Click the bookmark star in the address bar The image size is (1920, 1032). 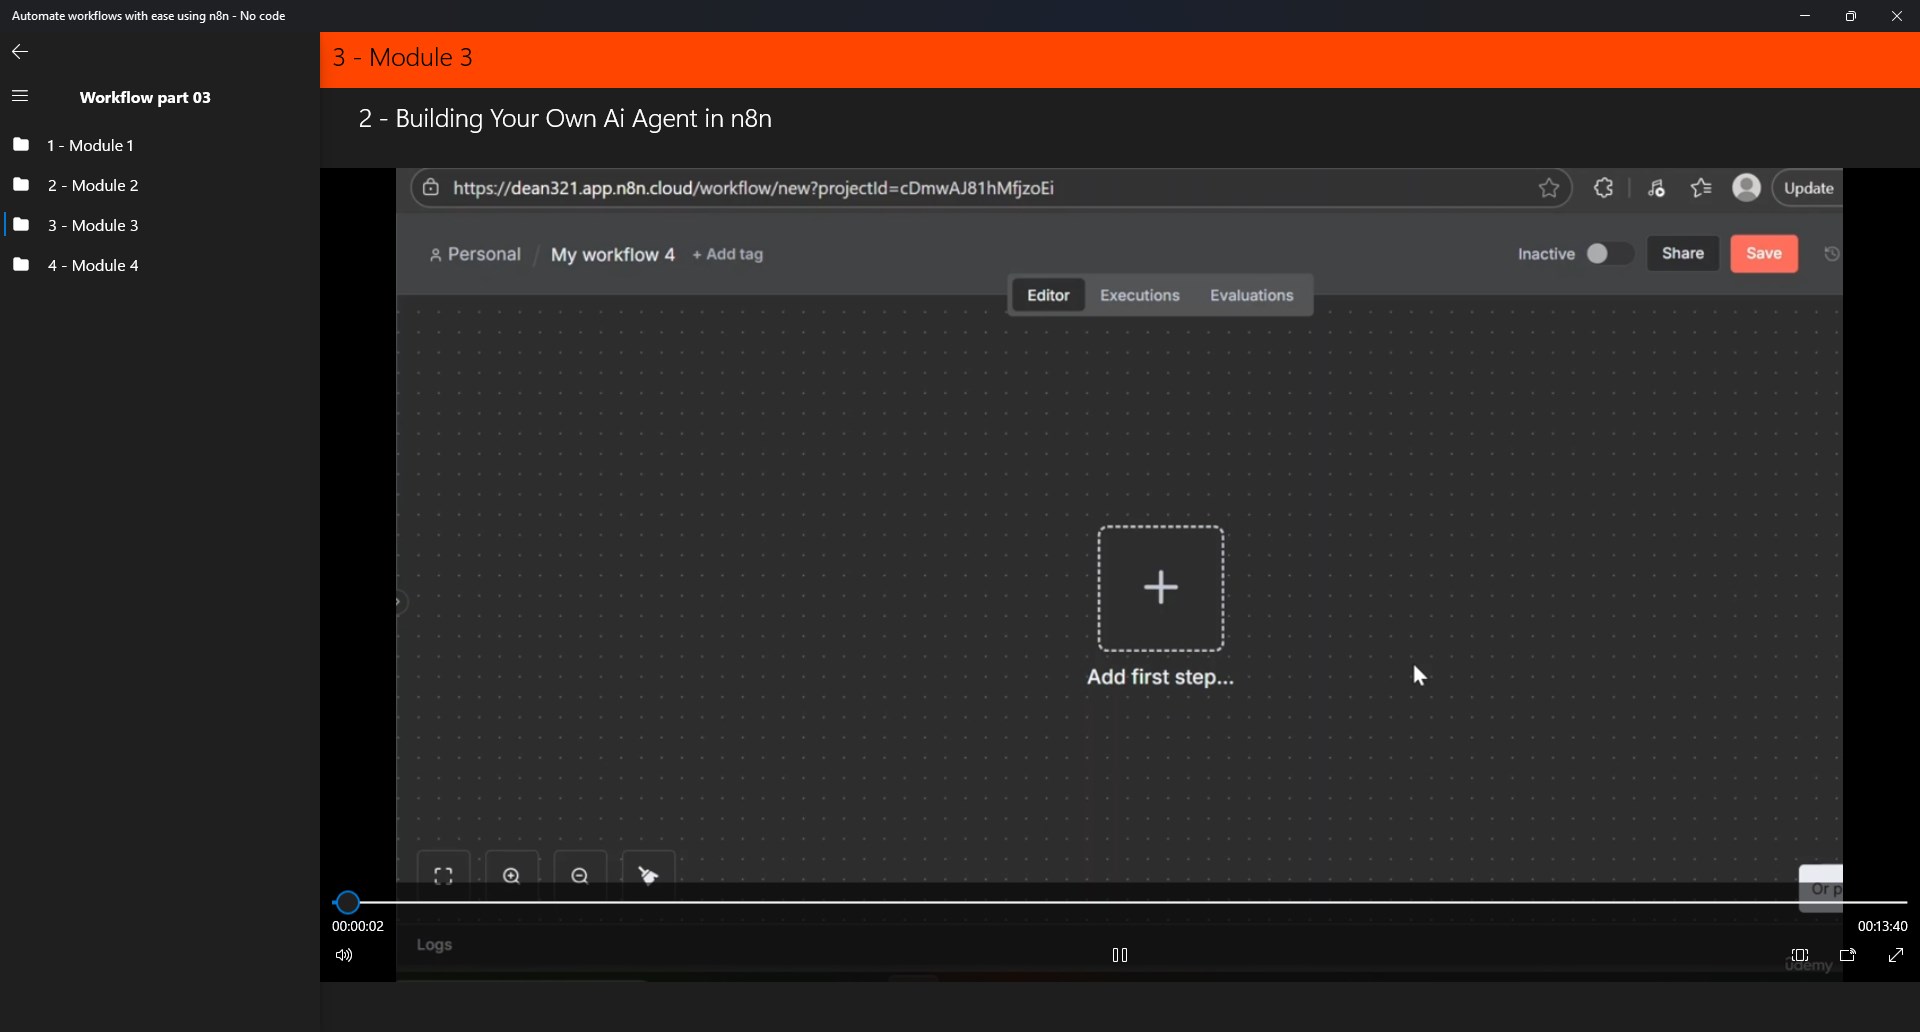point(1550,188)
